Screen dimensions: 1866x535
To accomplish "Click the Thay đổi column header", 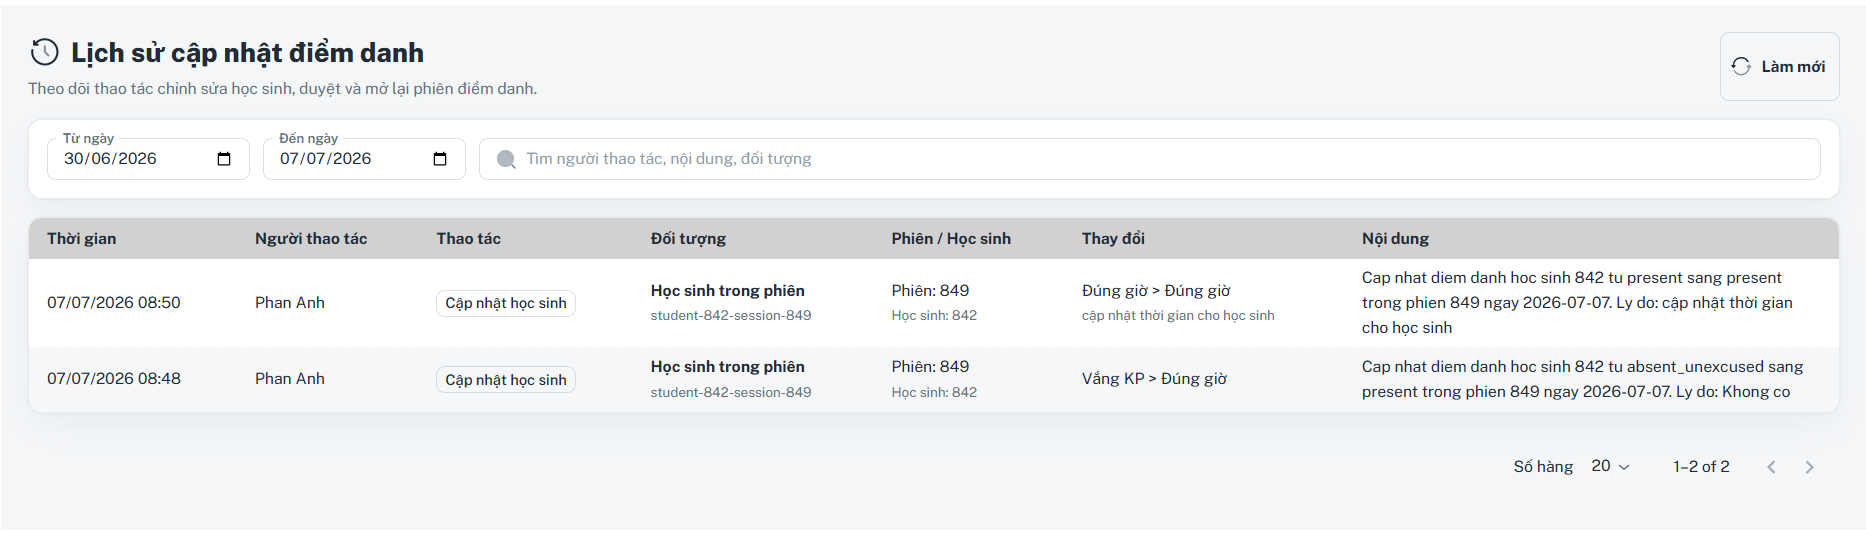I will click(1113, 238).
